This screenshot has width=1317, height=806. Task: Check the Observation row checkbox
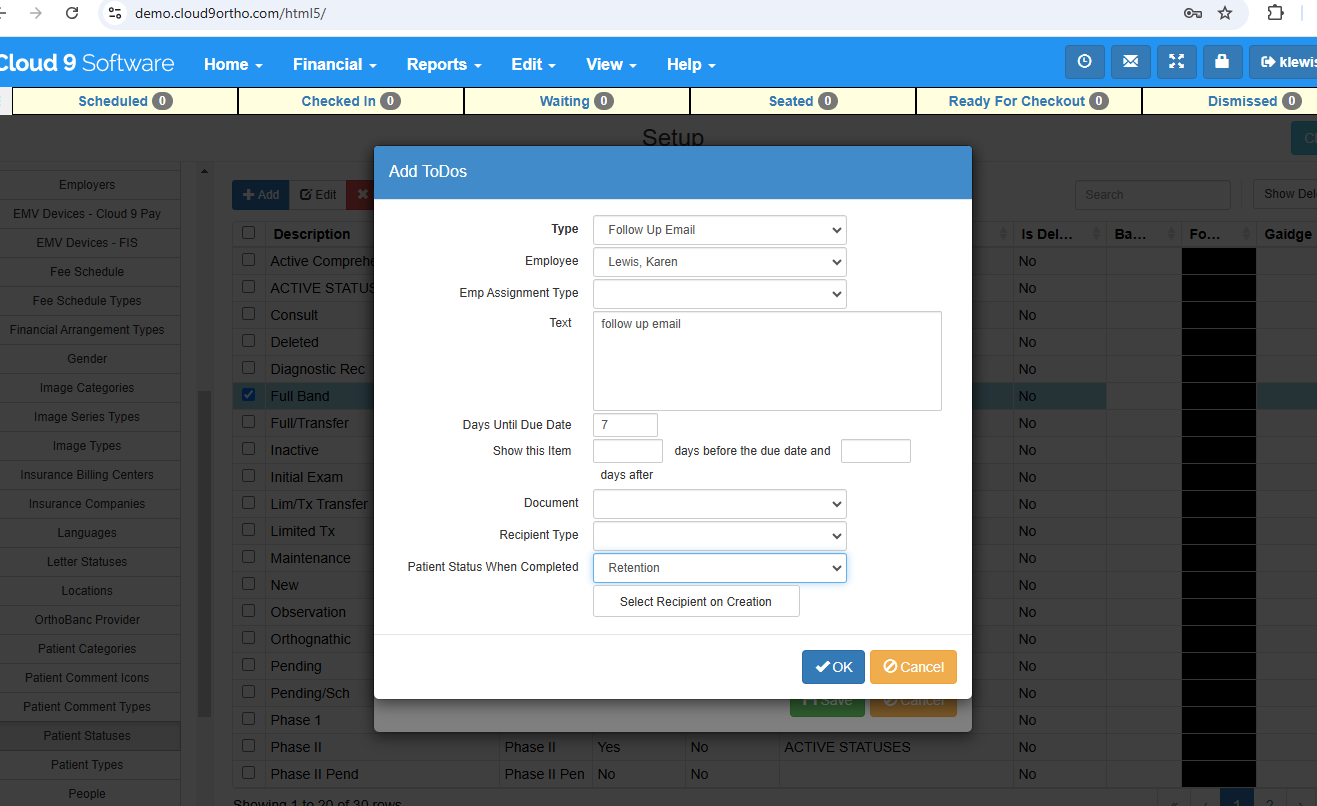click(x=249, y=611)
